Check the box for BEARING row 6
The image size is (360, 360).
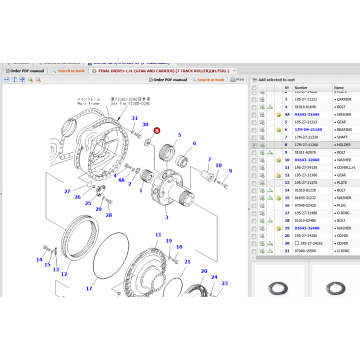[x=254, y=130]
